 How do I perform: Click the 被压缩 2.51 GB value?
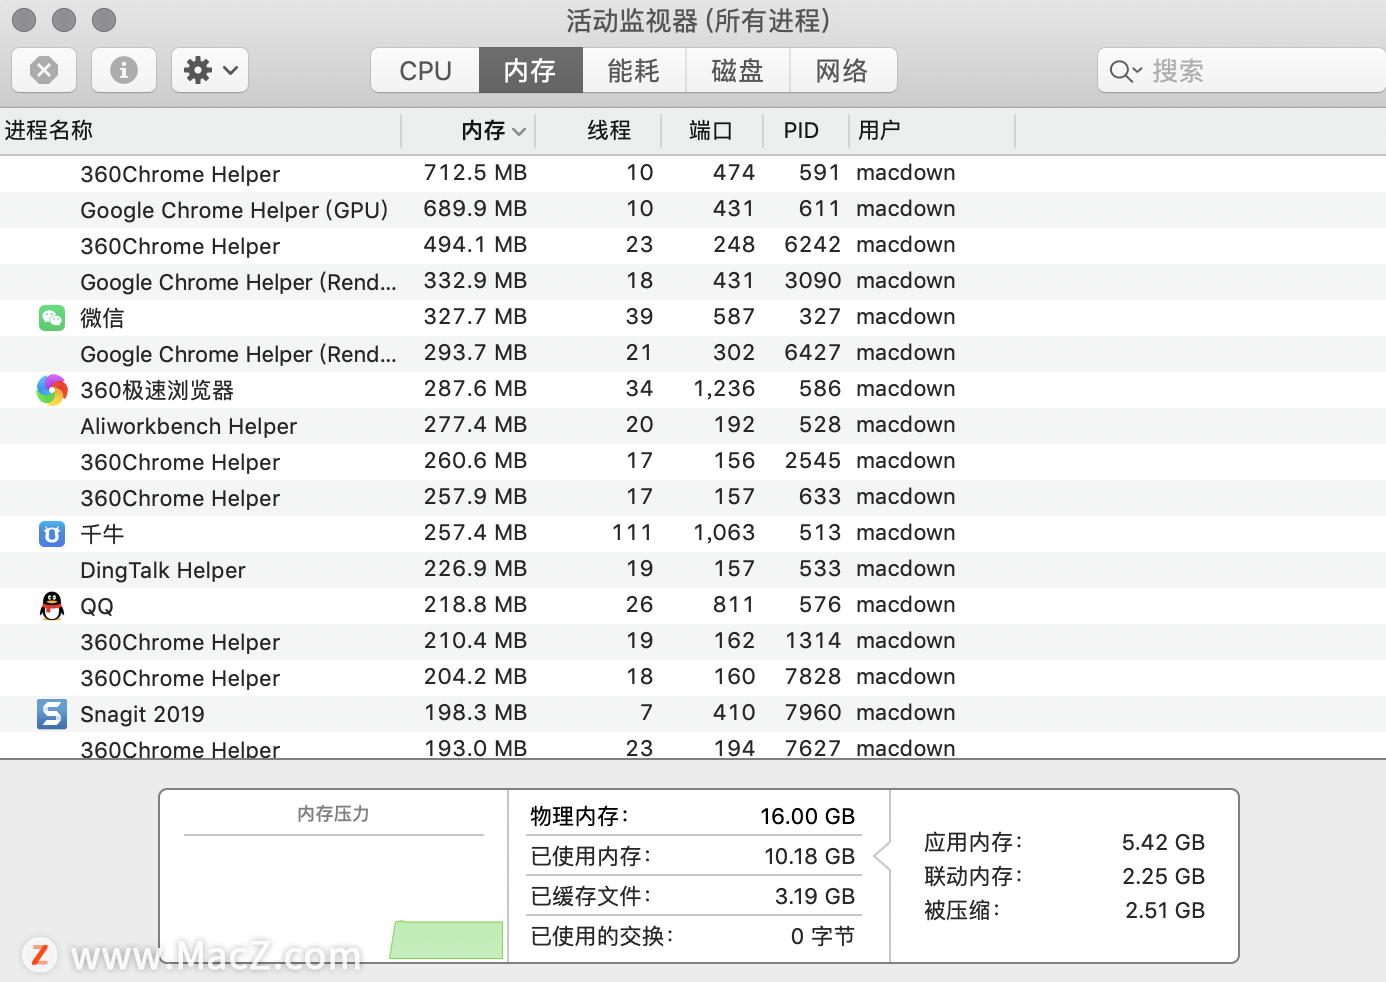pyautogui.click(x=1165, y=910)
